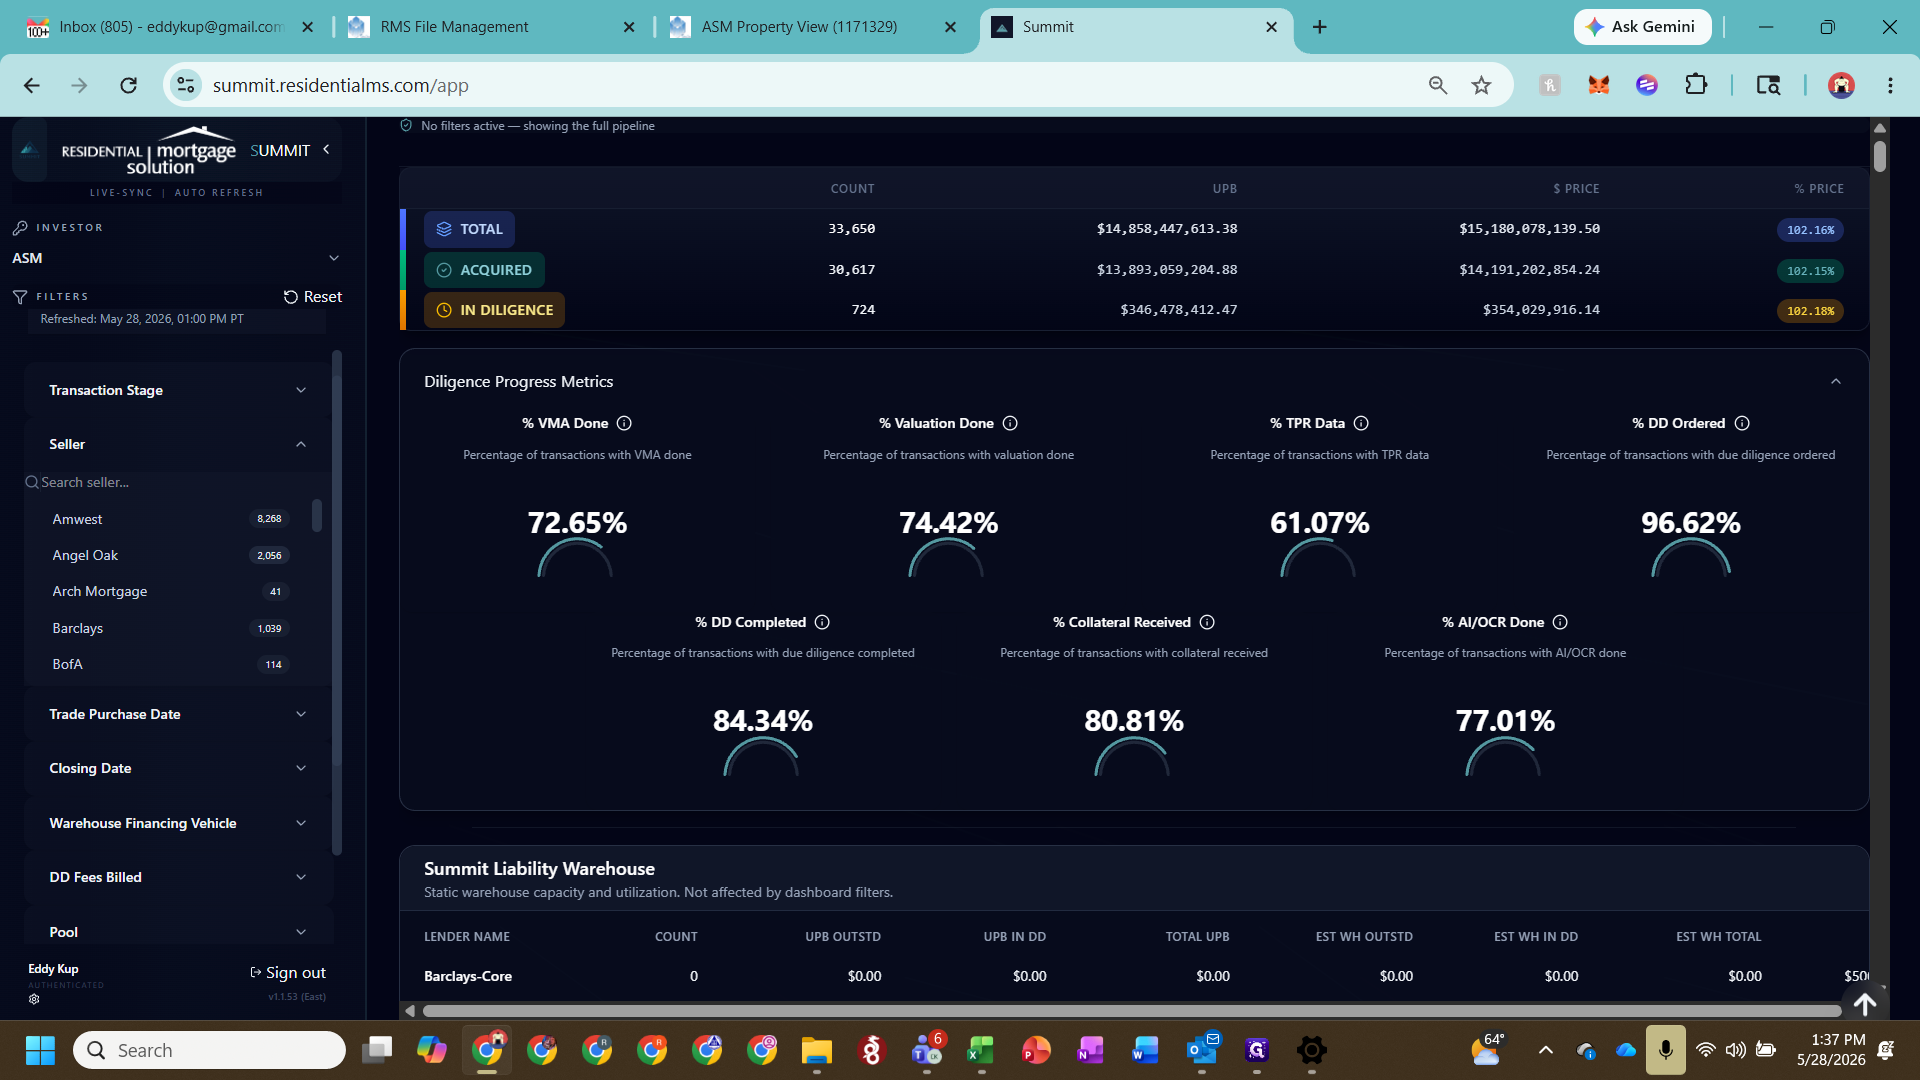This screenshot has width=1920, height=1080.
Task: Open Excel from the Windows taskbar
Action: pyautogui.click(x=980, y=1050)
